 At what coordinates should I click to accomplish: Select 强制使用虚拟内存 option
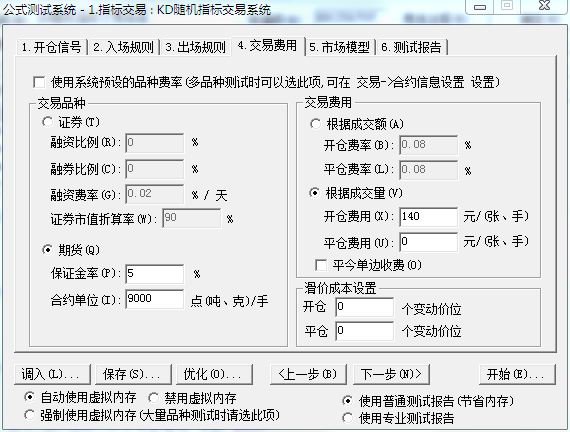click(x=29, y=415)
